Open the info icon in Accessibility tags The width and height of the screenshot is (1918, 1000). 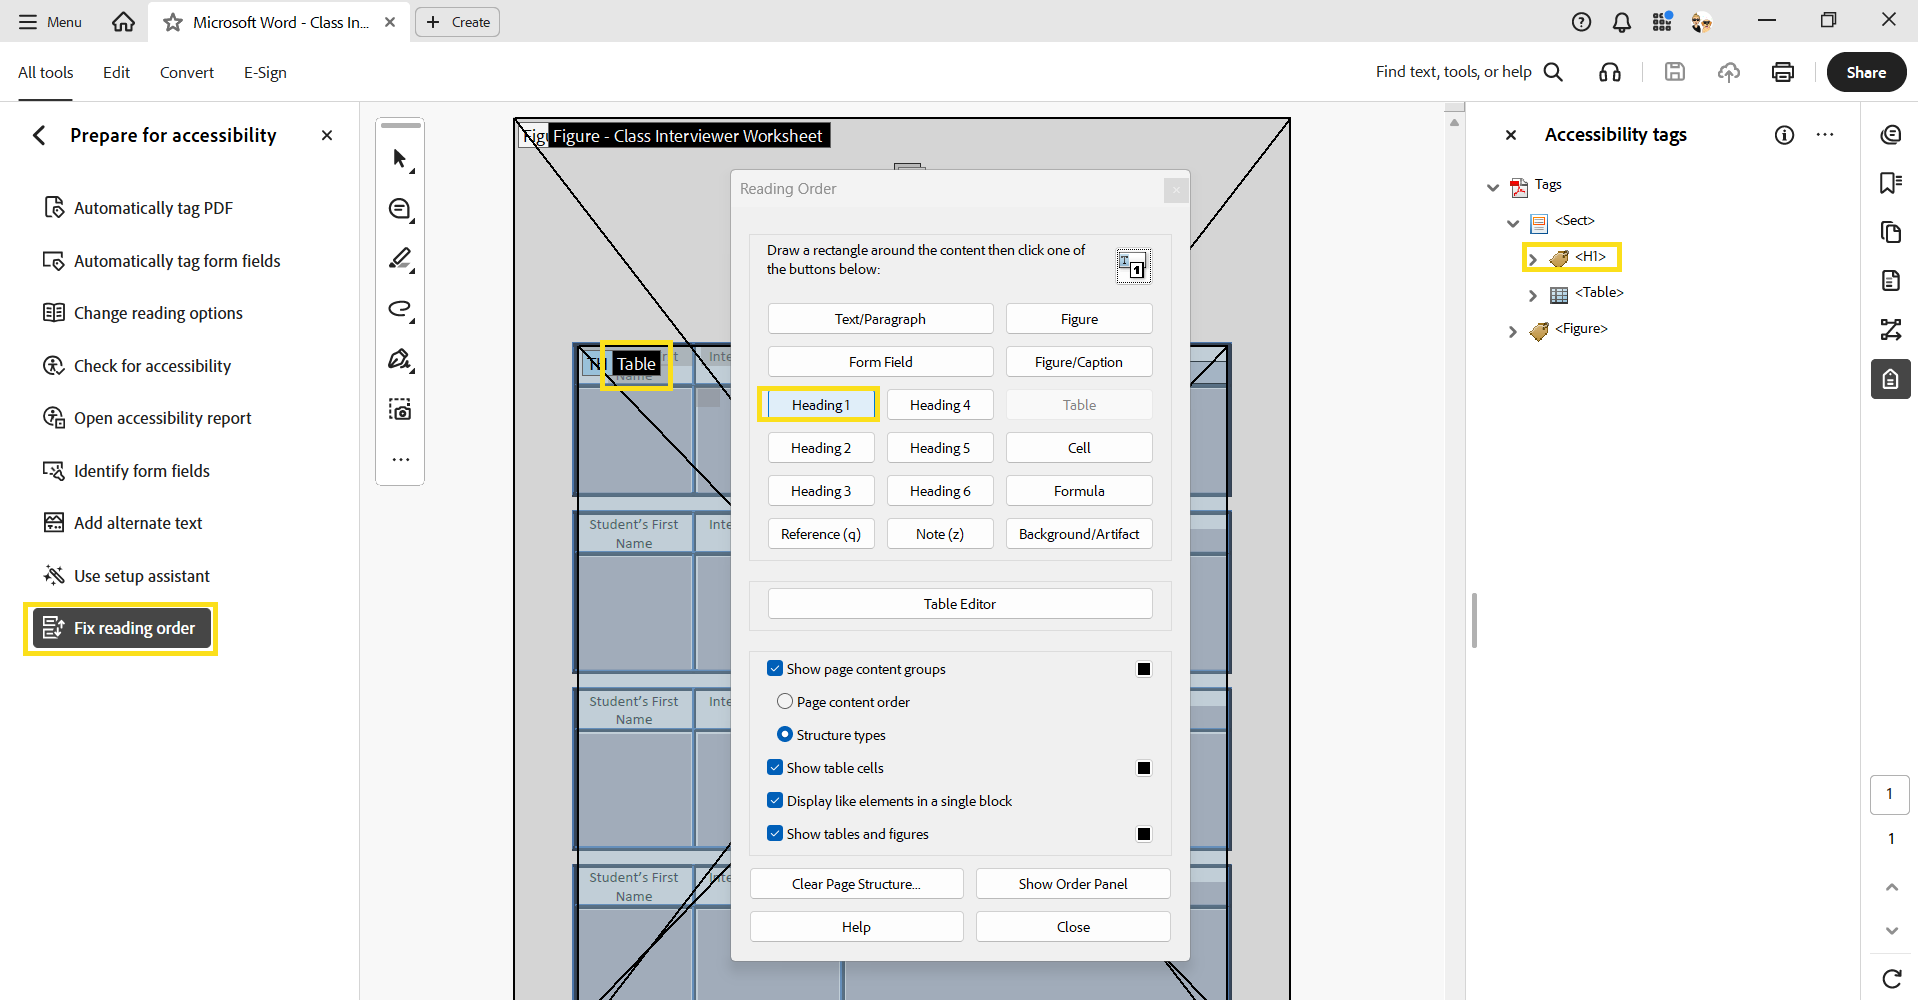[x=1784, y=135]
